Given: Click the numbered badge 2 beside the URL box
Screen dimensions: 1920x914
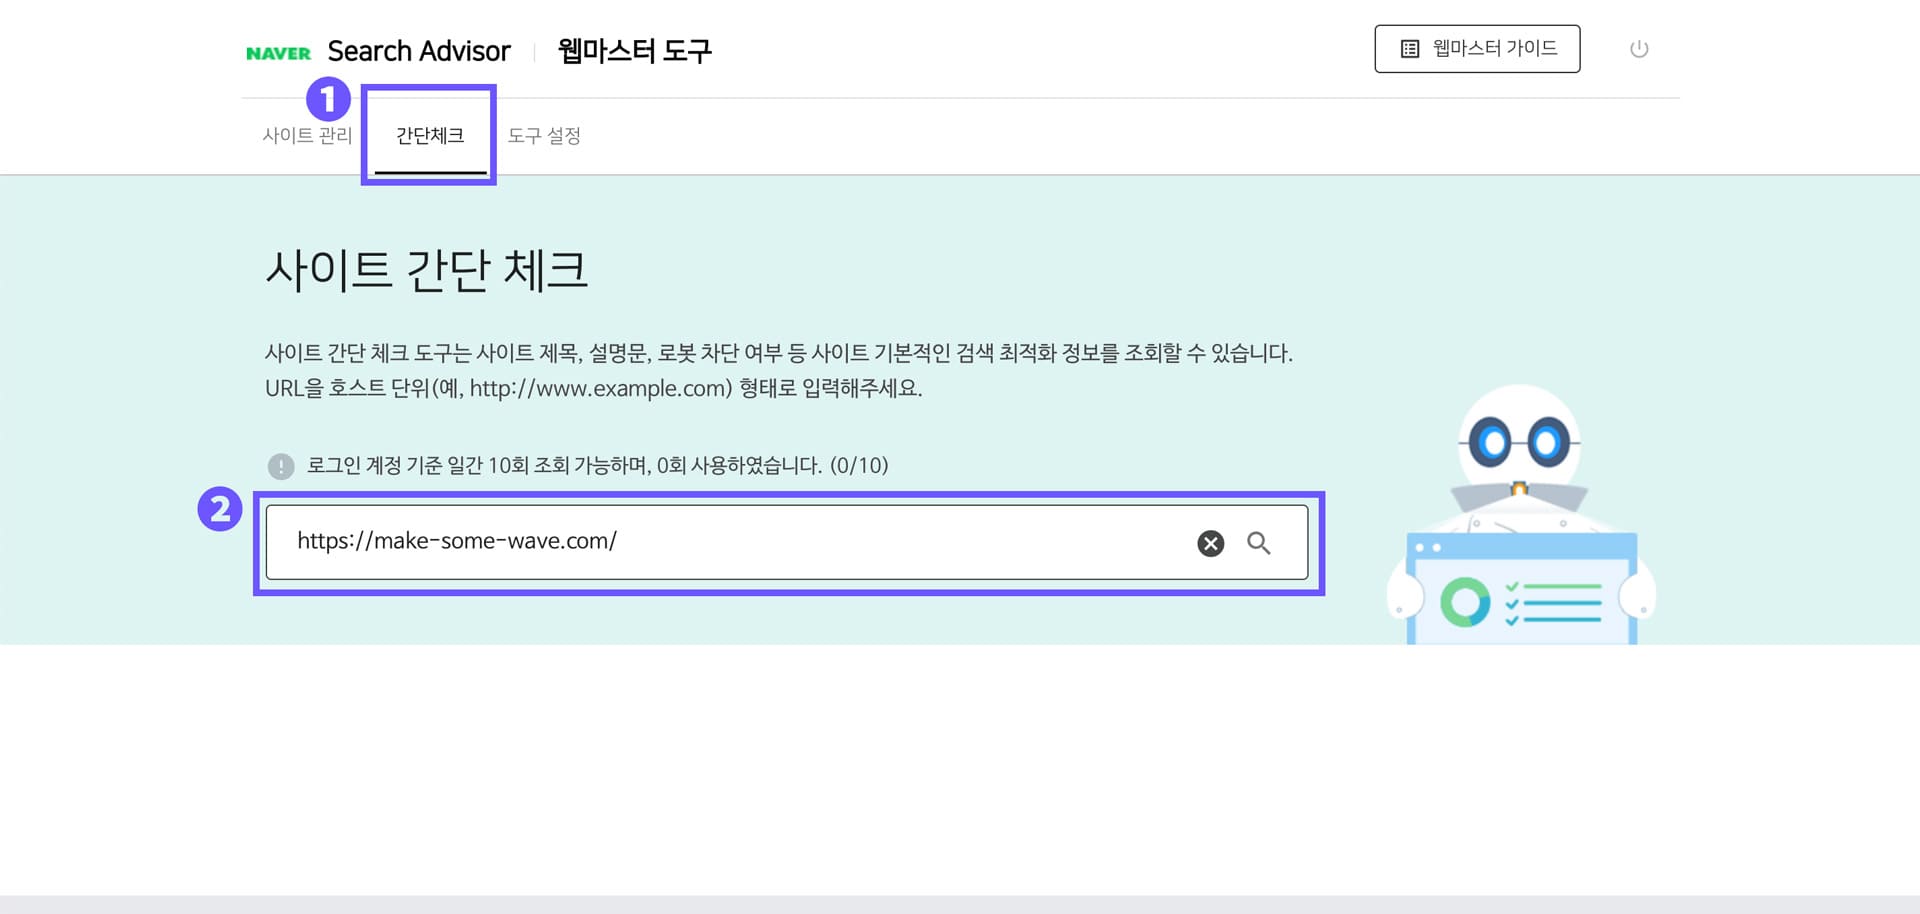Looking at the screenshot, I should tap(220, 510).
